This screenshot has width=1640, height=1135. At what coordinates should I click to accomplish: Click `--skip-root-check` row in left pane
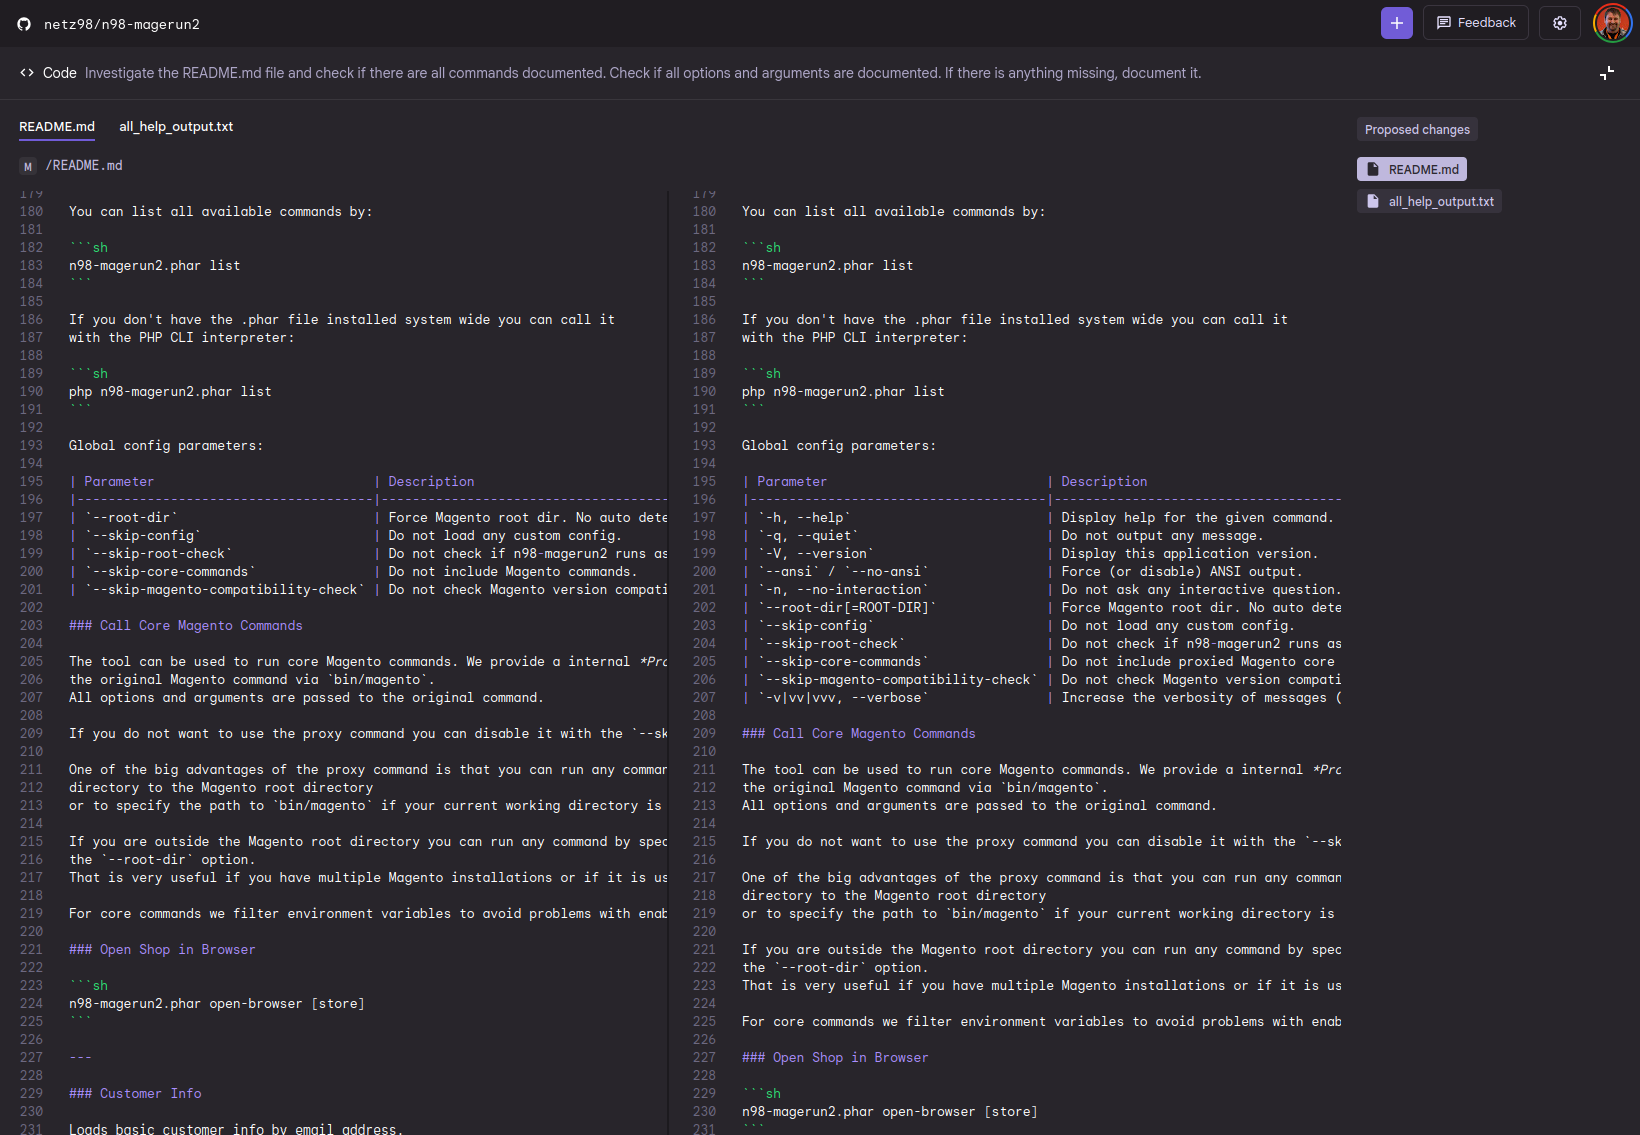coord(368,554)
